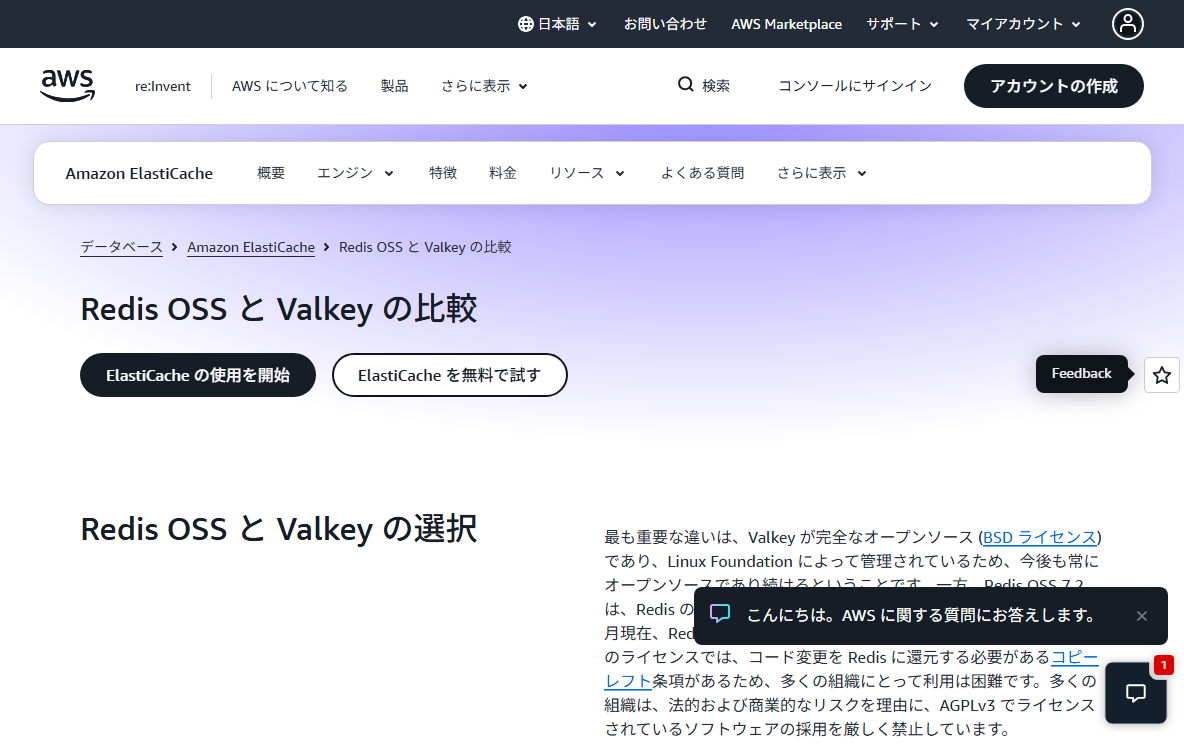Viewport: 1184px width, 749px height.
Task: Click the AWS logo
Action: click(67, 85)
